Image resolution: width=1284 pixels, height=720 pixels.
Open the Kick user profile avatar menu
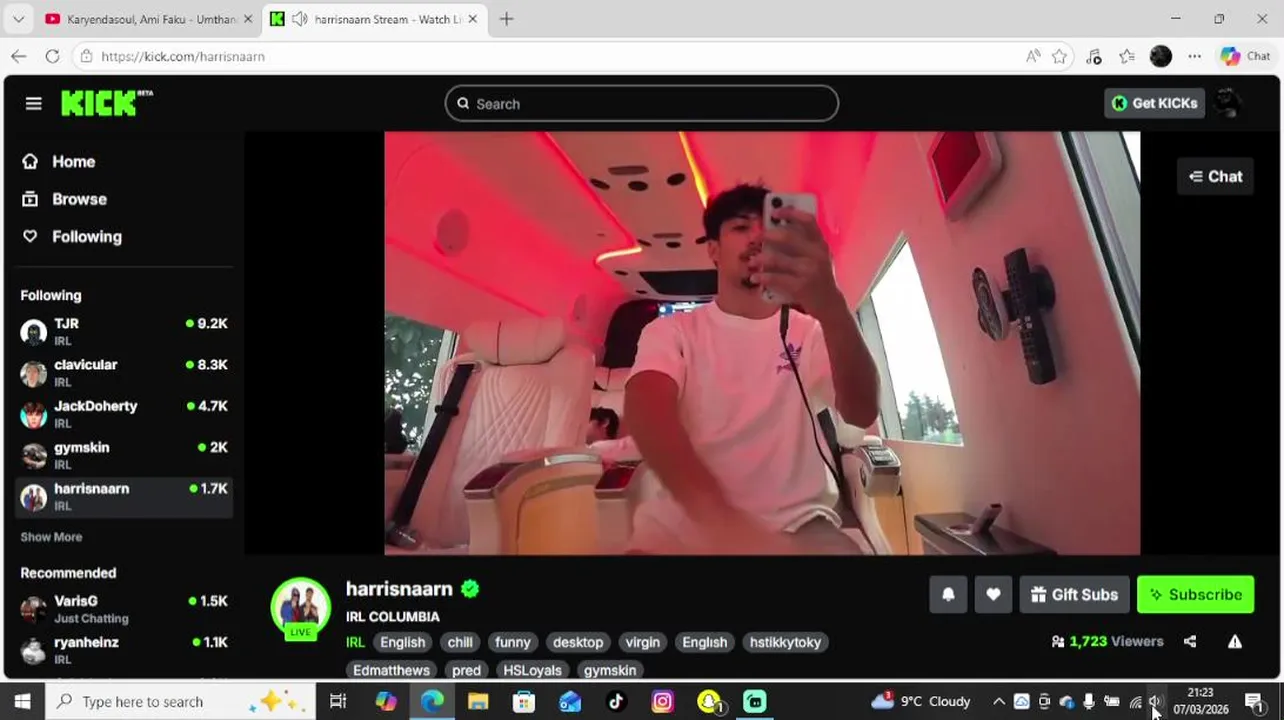1227,103
